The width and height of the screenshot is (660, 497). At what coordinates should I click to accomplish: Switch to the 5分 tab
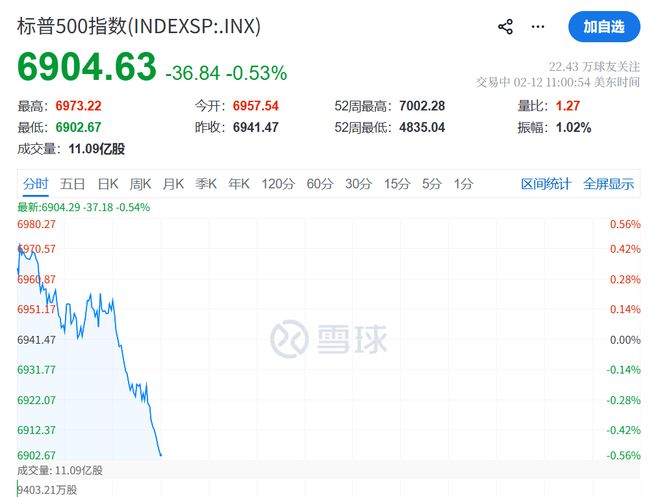point(431,184)
